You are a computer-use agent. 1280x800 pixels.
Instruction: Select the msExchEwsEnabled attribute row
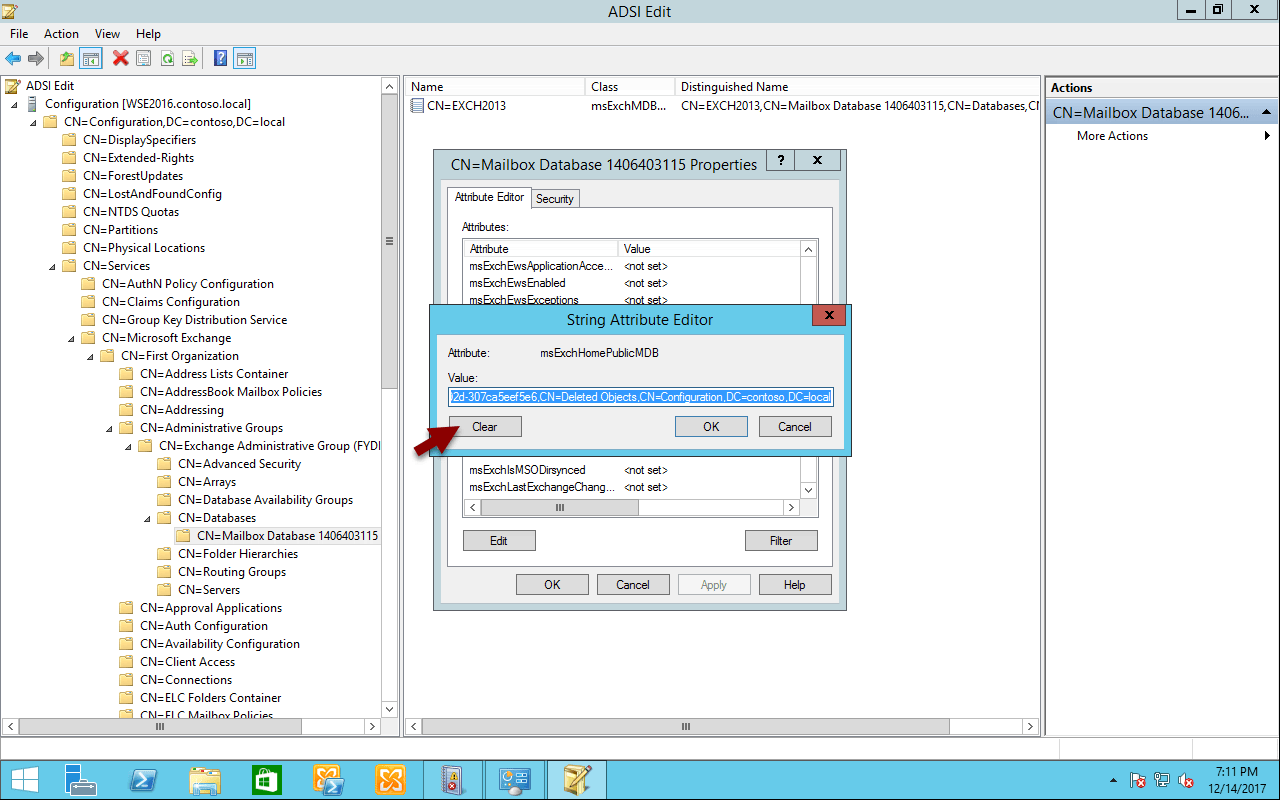coord(632,283)
